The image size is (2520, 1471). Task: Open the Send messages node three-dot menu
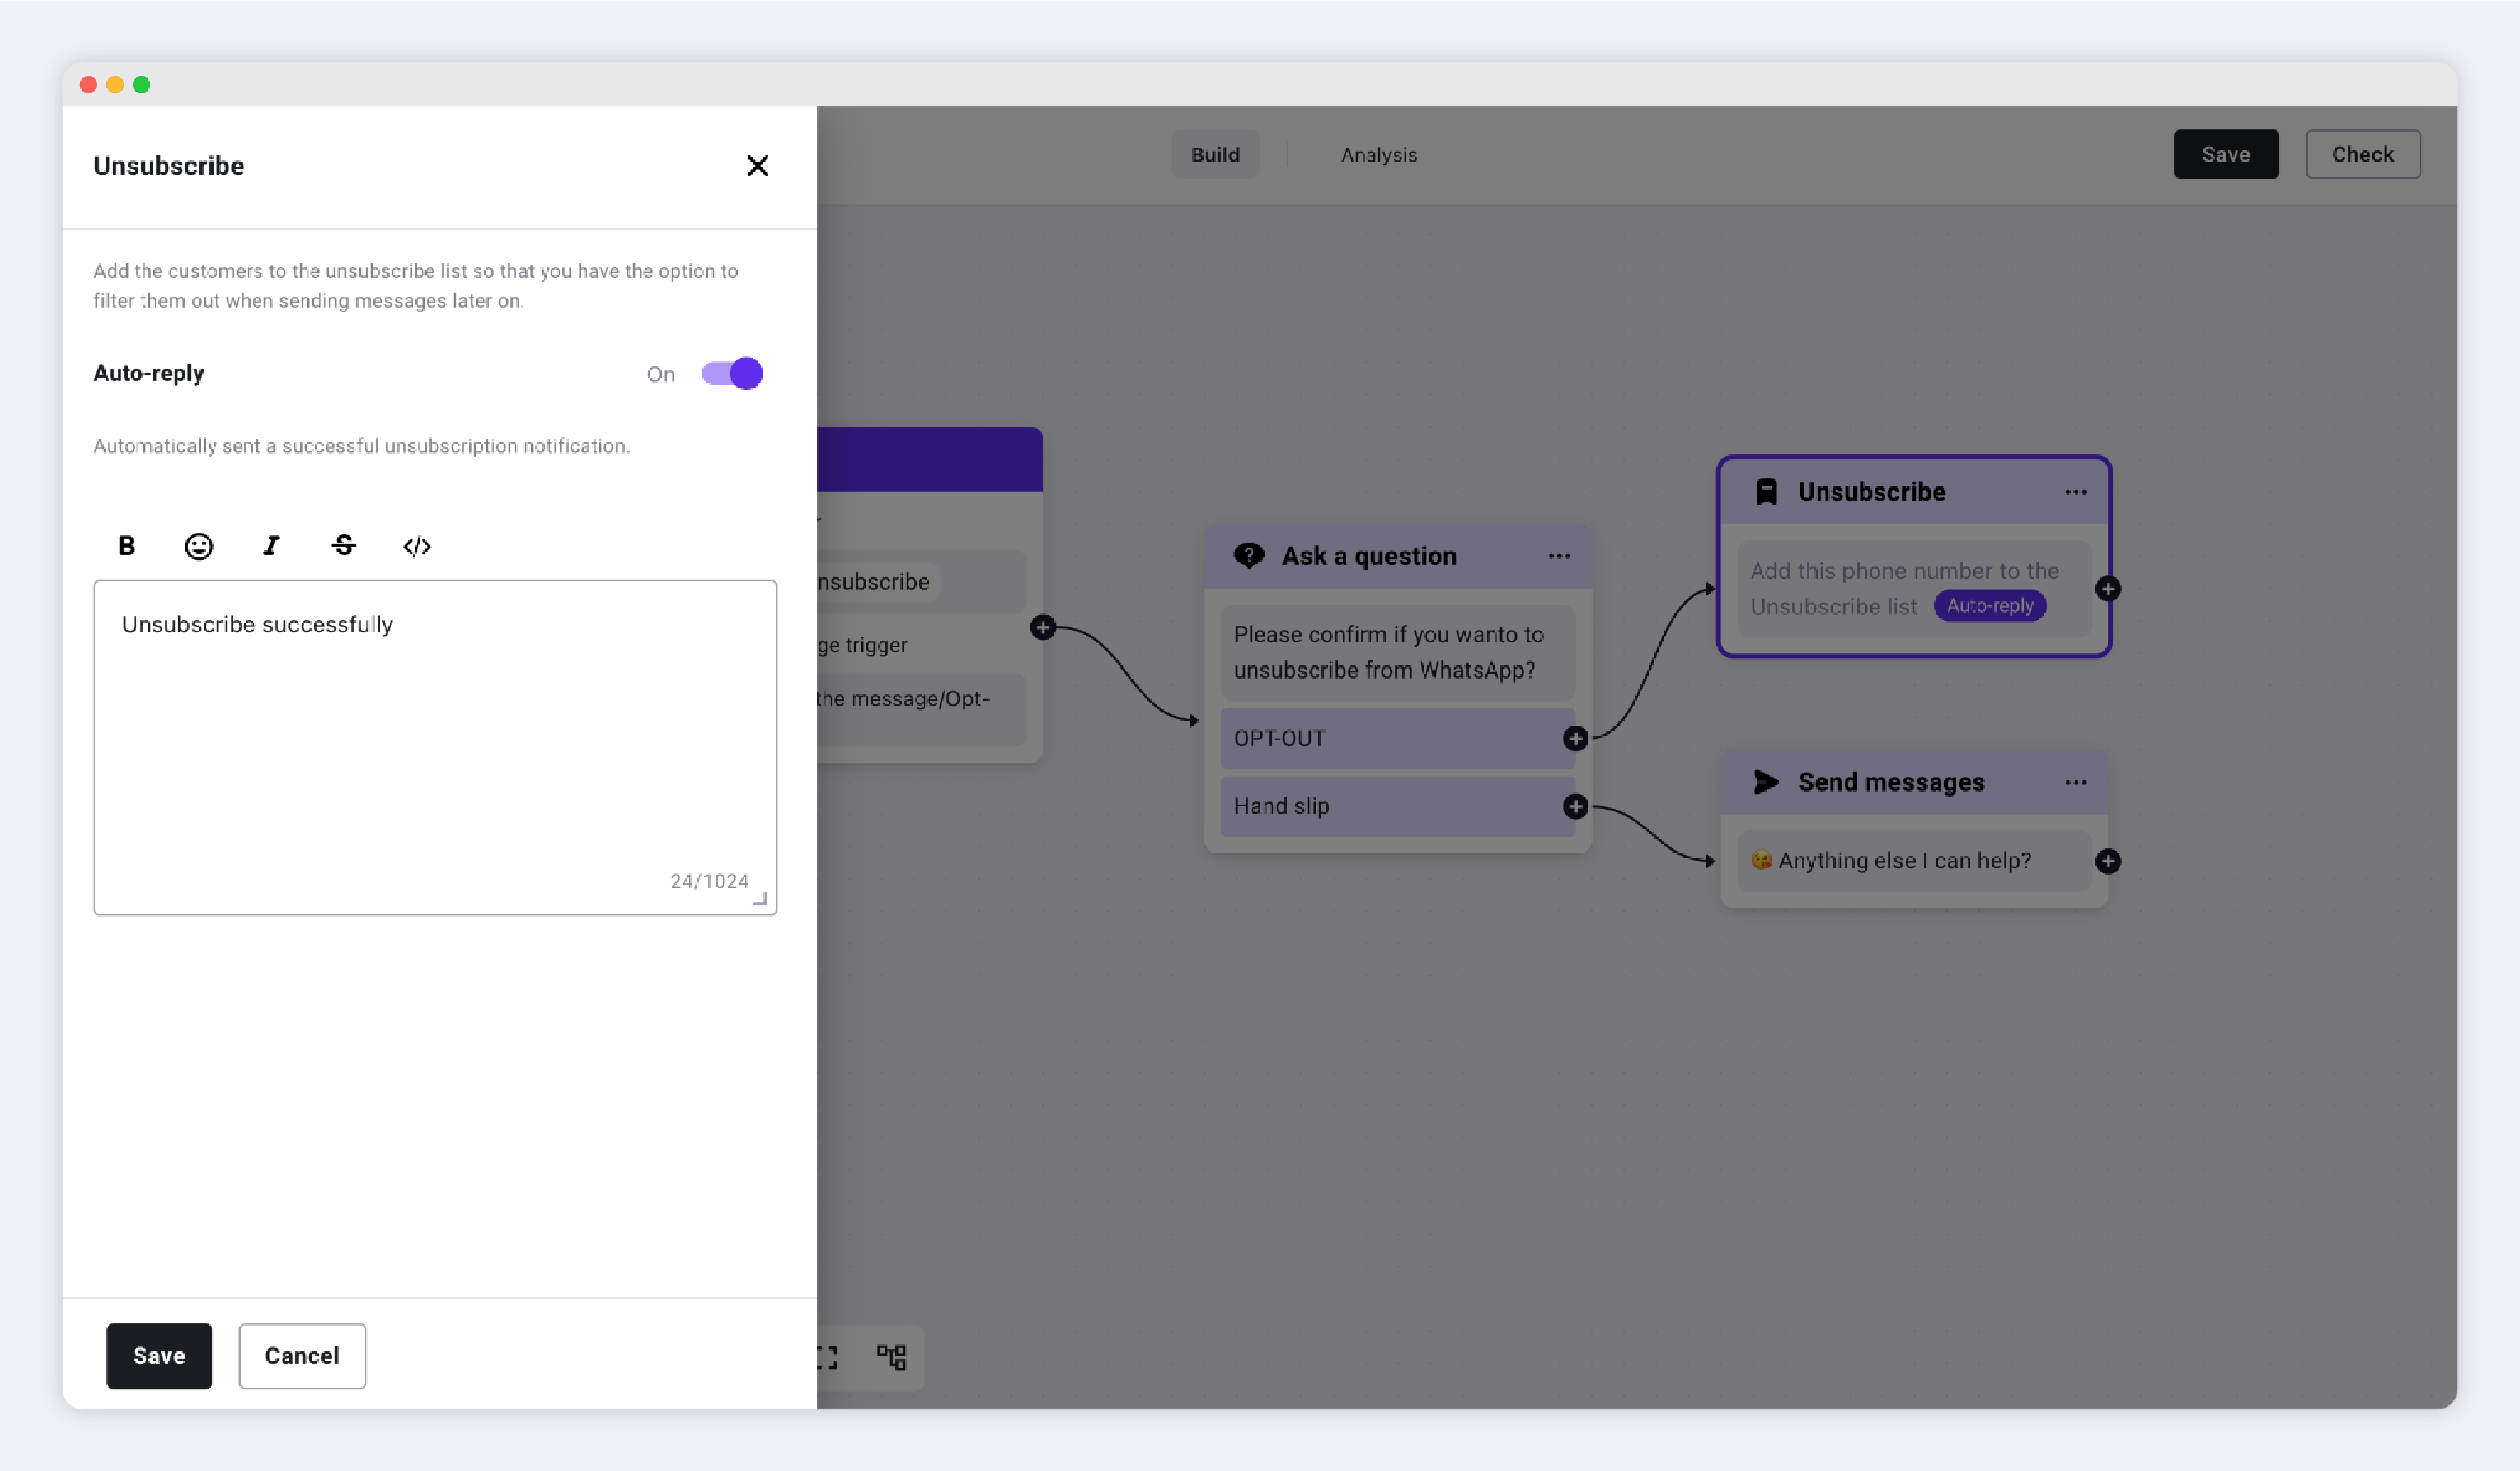[x=2075, y=782]
